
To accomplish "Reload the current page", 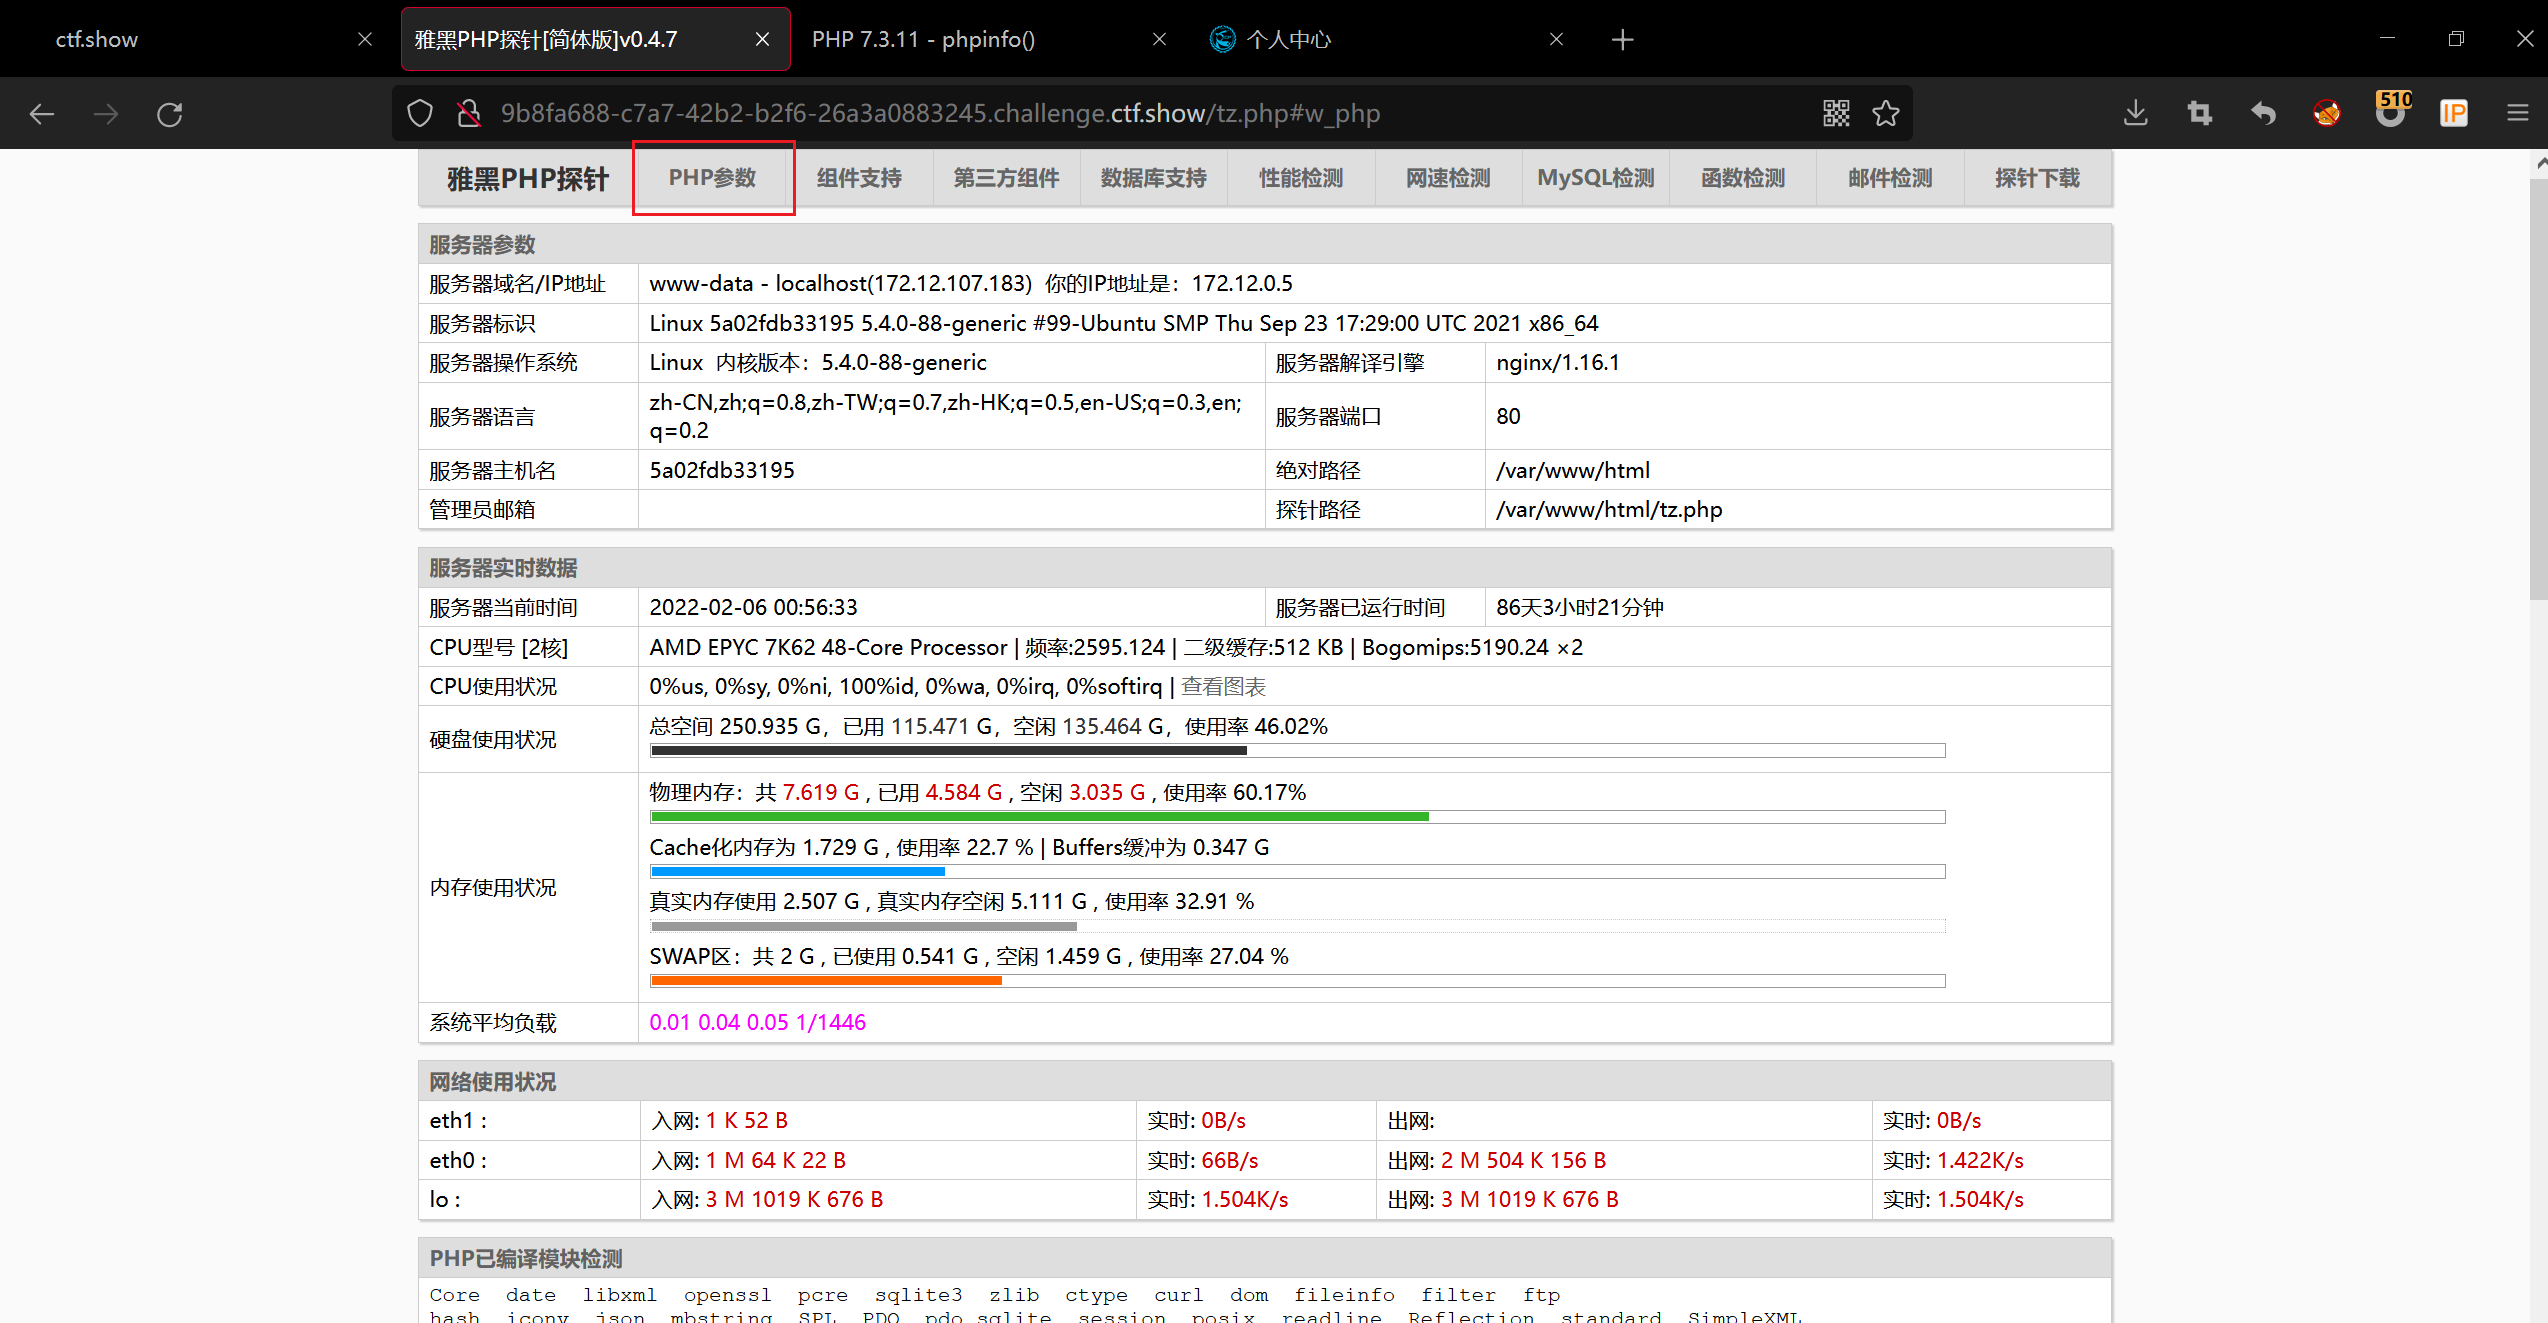I will tap(170, 114).
